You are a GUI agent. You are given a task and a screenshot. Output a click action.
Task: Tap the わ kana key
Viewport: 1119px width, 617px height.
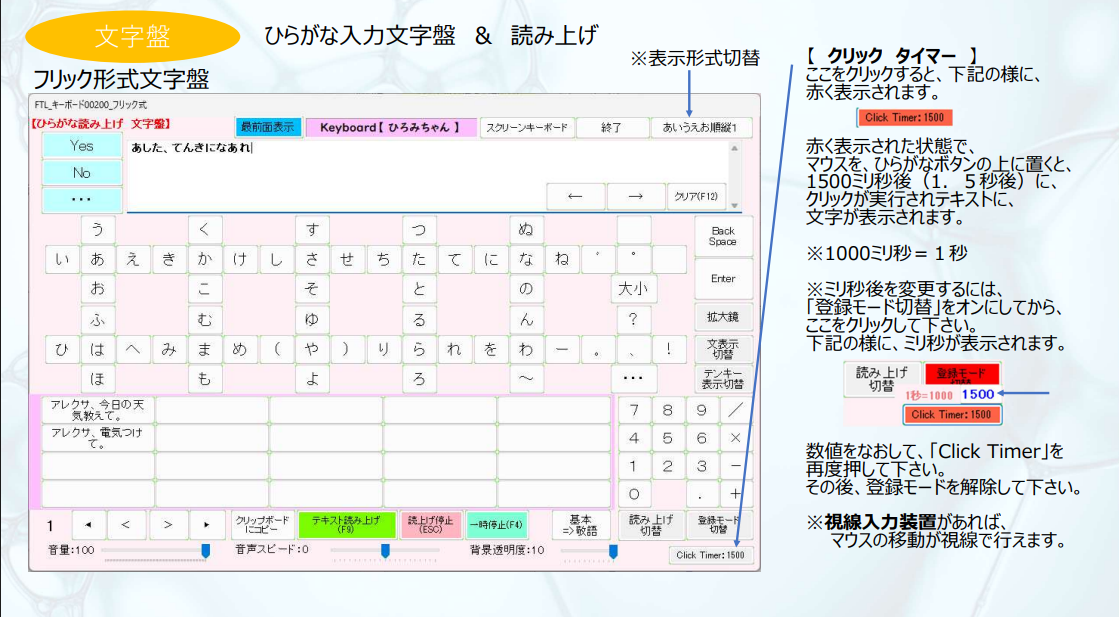tap(526, 350)
